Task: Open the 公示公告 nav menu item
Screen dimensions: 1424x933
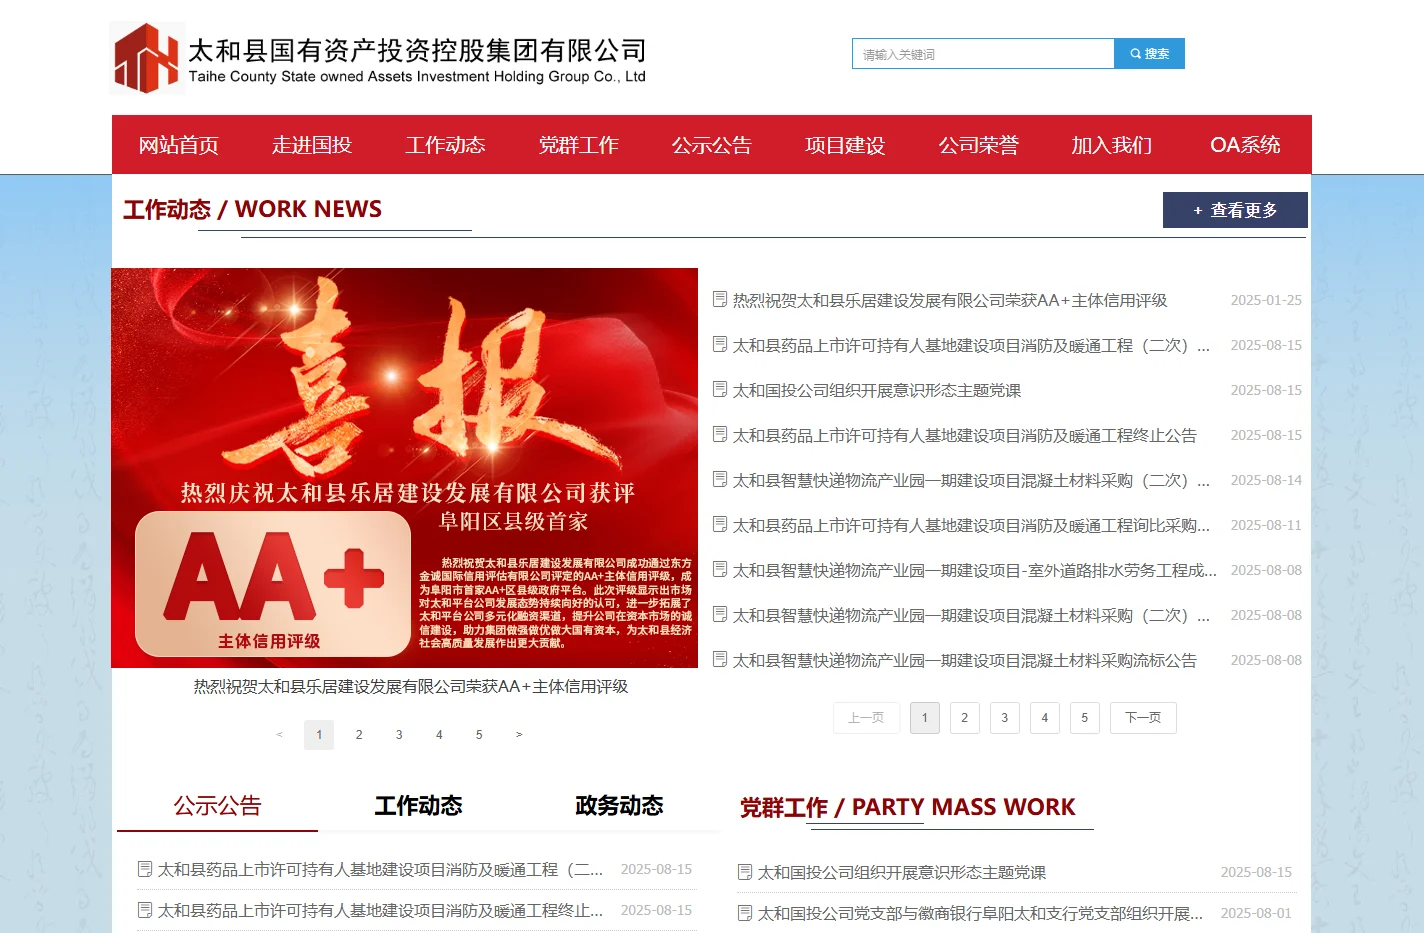Action: (x=712, y=145)
